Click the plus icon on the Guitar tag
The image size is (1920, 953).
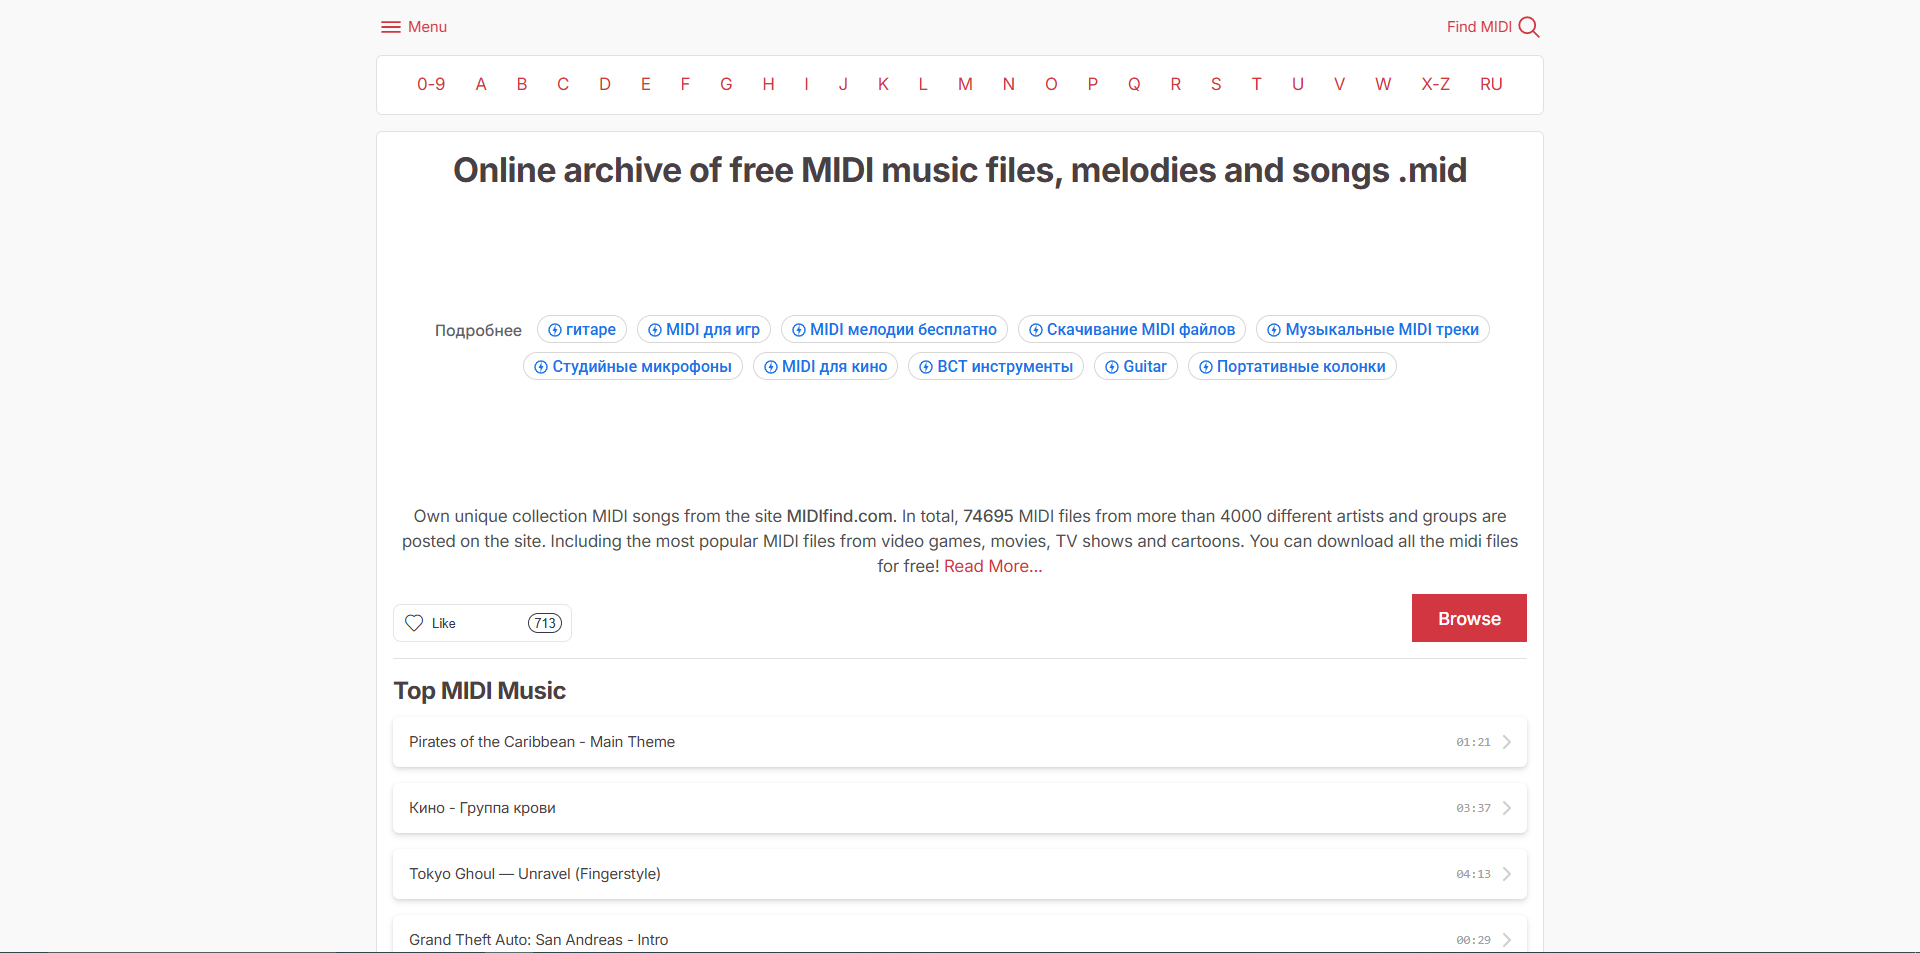click(1112, 366)
